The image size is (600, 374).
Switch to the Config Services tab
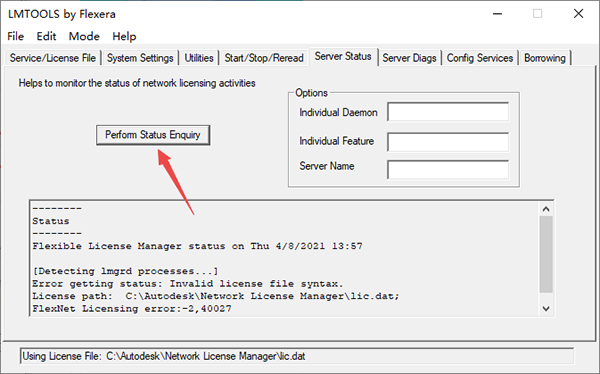[480, 58]
